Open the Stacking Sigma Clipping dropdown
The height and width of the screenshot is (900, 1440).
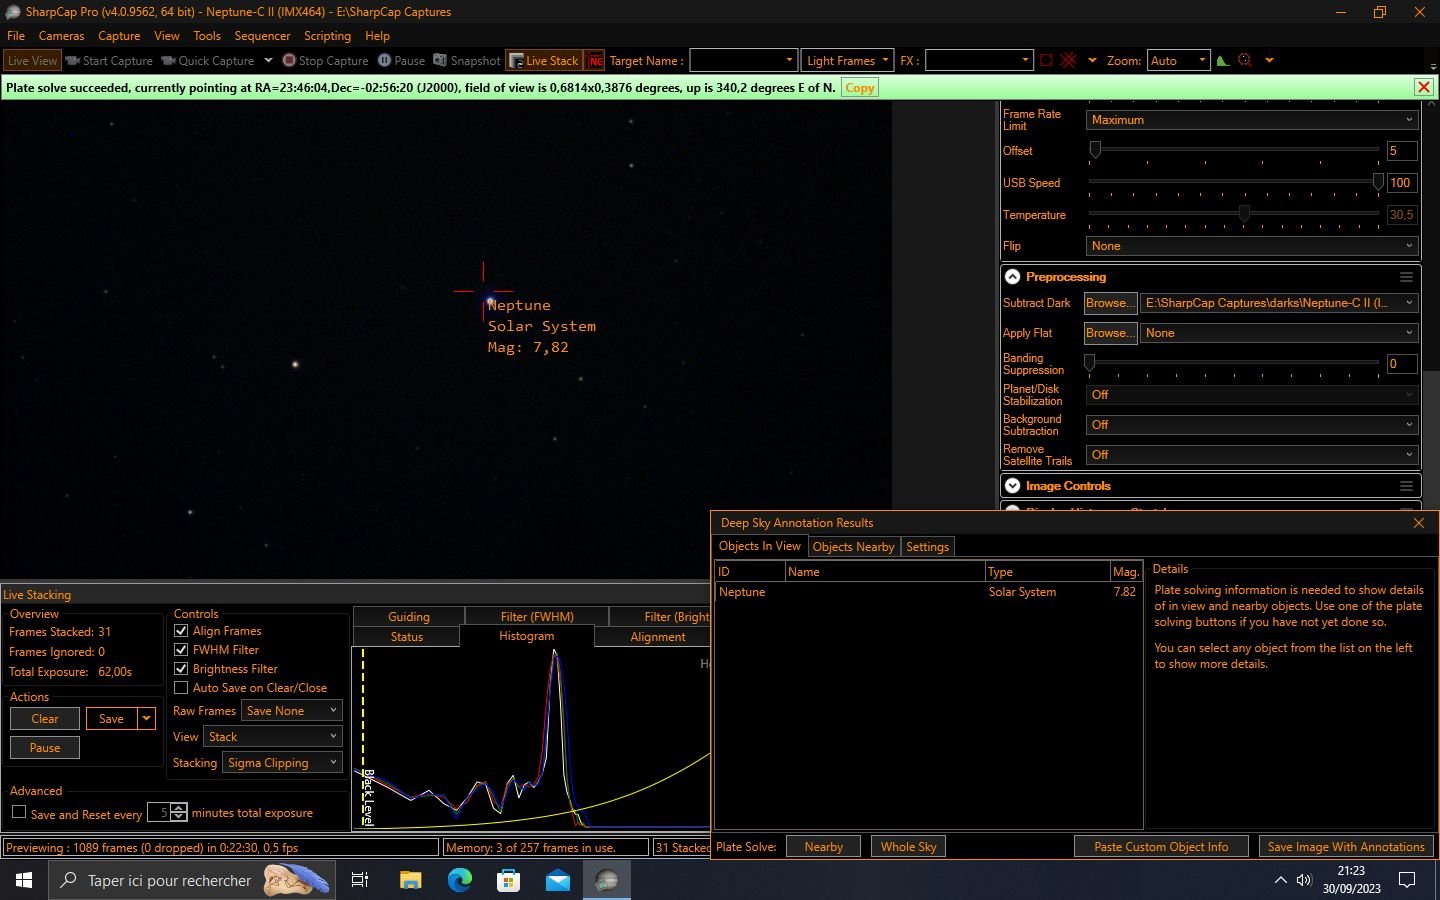pyautogui.click(x=281, y=763)
